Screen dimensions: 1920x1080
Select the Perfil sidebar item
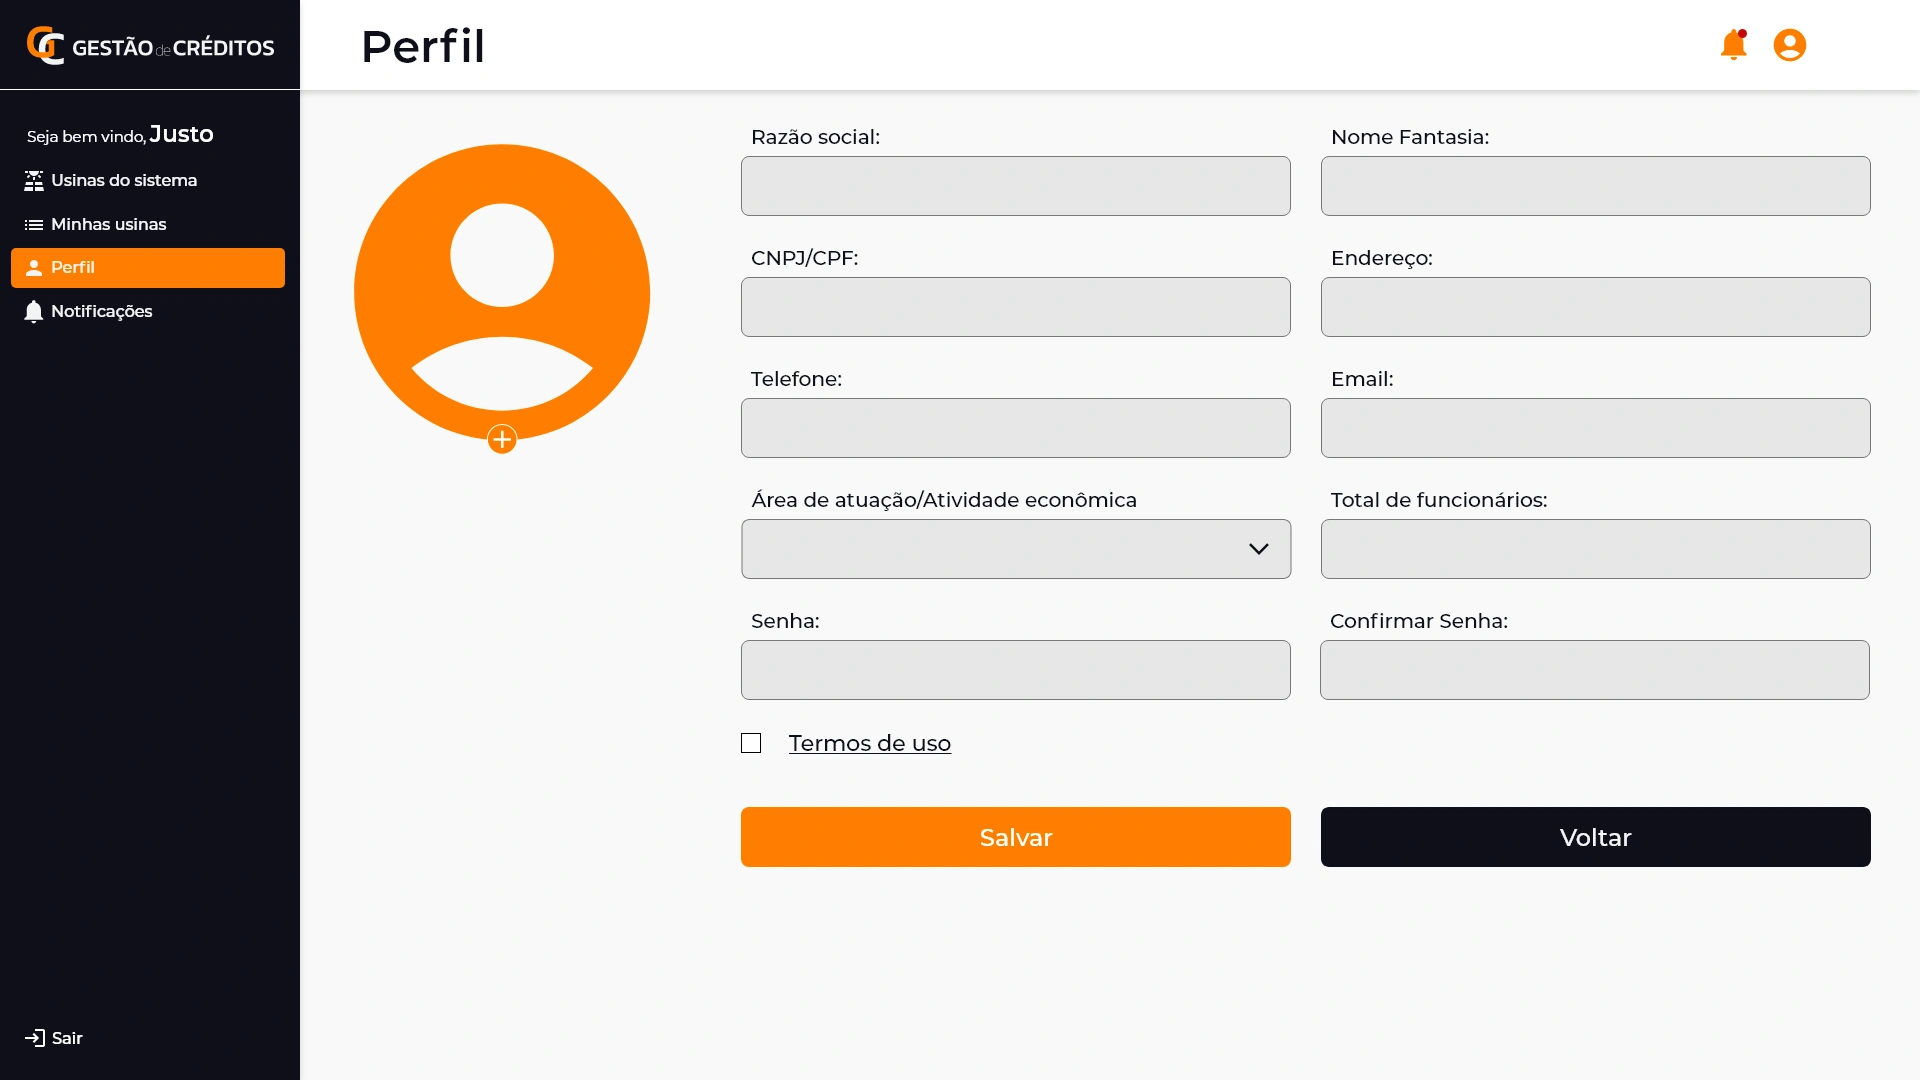click(148, 268)
